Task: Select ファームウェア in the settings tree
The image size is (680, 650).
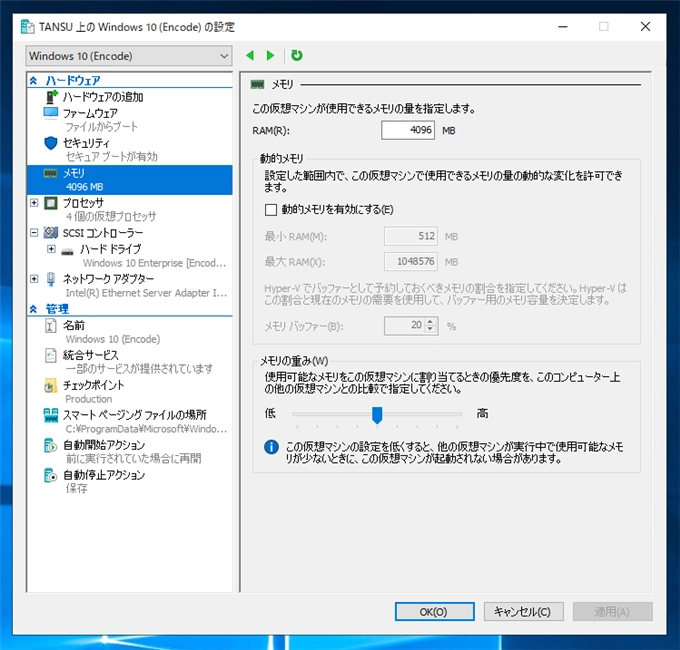Action: point(90,113)
